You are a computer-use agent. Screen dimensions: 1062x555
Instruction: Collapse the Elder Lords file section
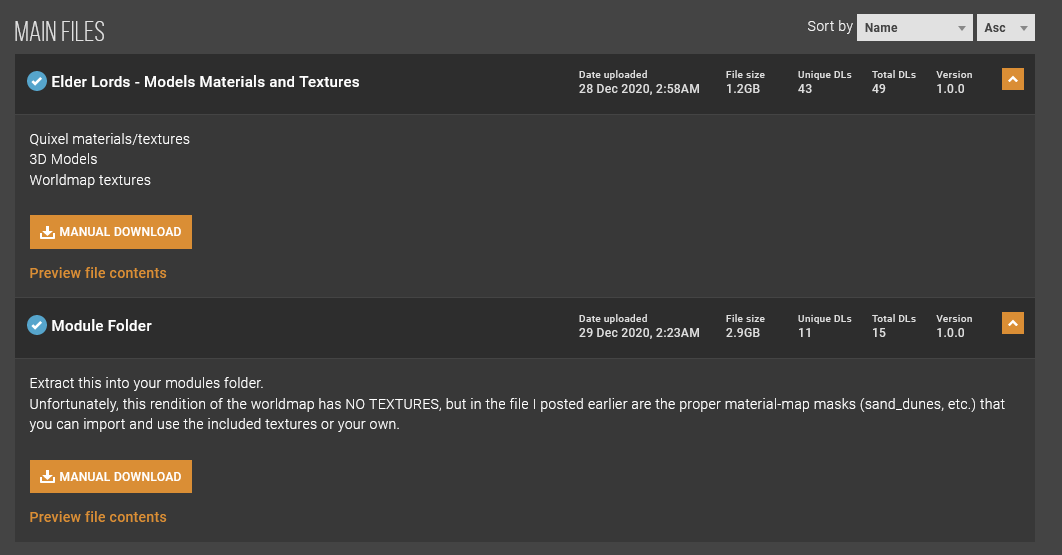[1013, 79]
